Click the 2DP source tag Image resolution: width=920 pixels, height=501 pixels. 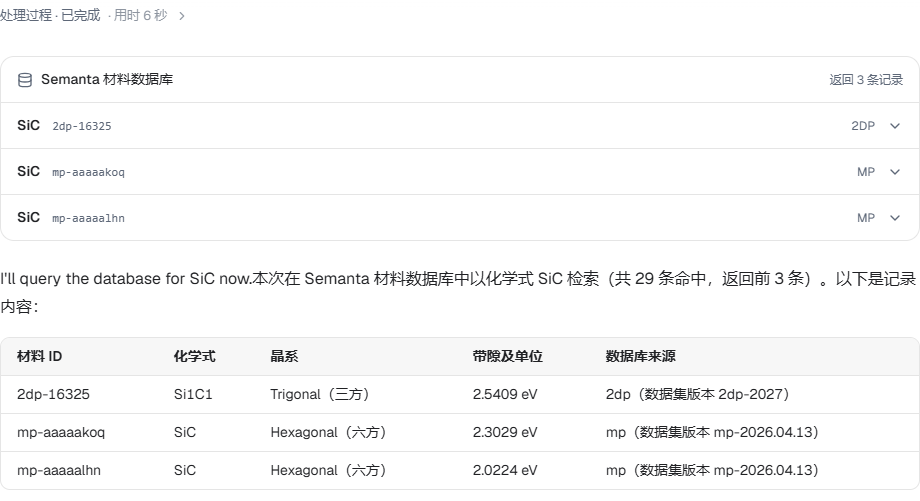[x=863, y=126]
